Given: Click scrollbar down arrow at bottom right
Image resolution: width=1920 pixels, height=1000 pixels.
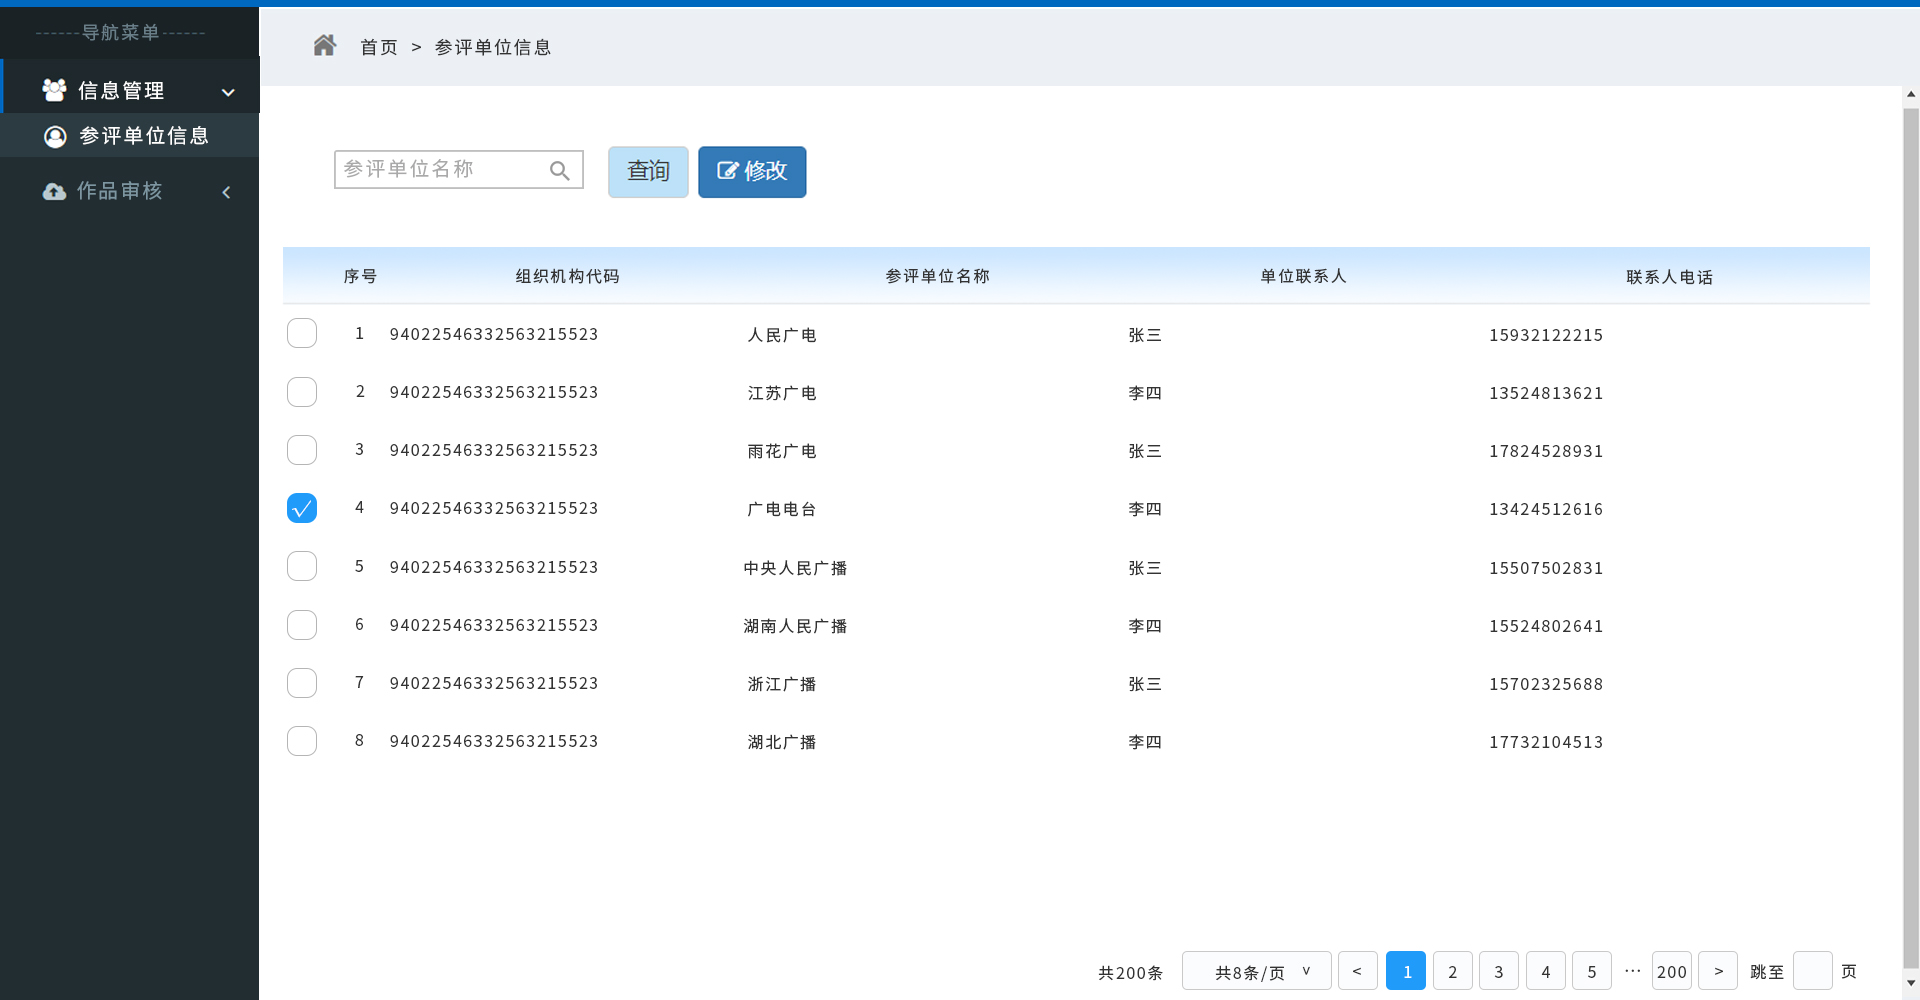Looking at the screenshot, I should click(1911, 984).
